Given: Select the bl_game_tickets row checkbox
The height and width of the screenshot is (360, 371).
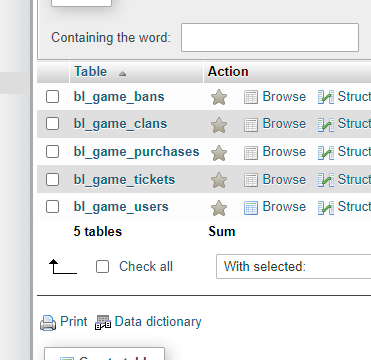Looking at the screenshot, I should (52, 180).
